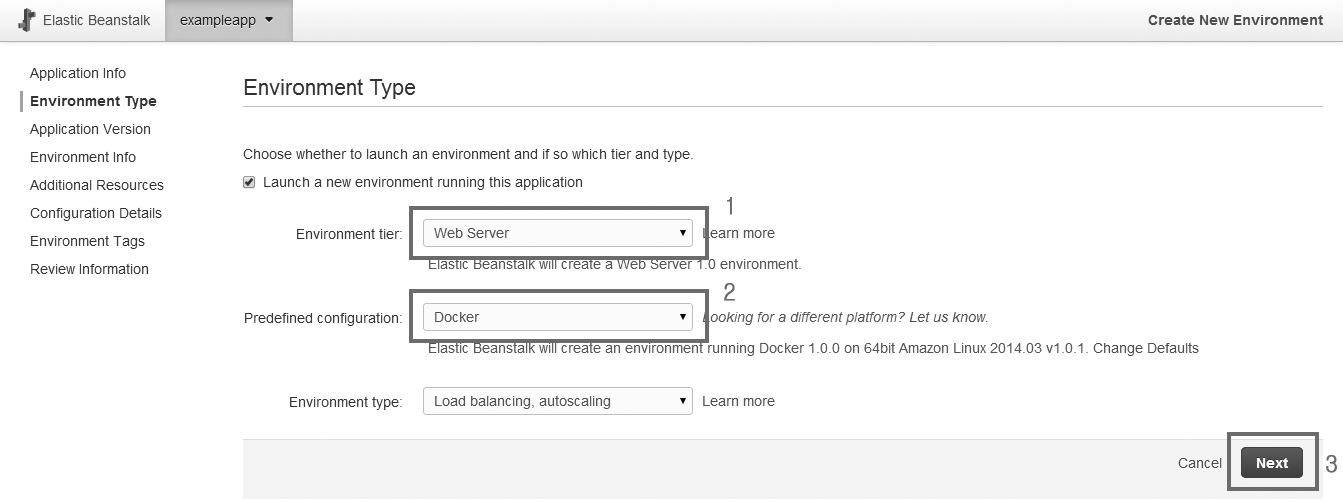Open the Environment type dropdown

pos(557,401)
